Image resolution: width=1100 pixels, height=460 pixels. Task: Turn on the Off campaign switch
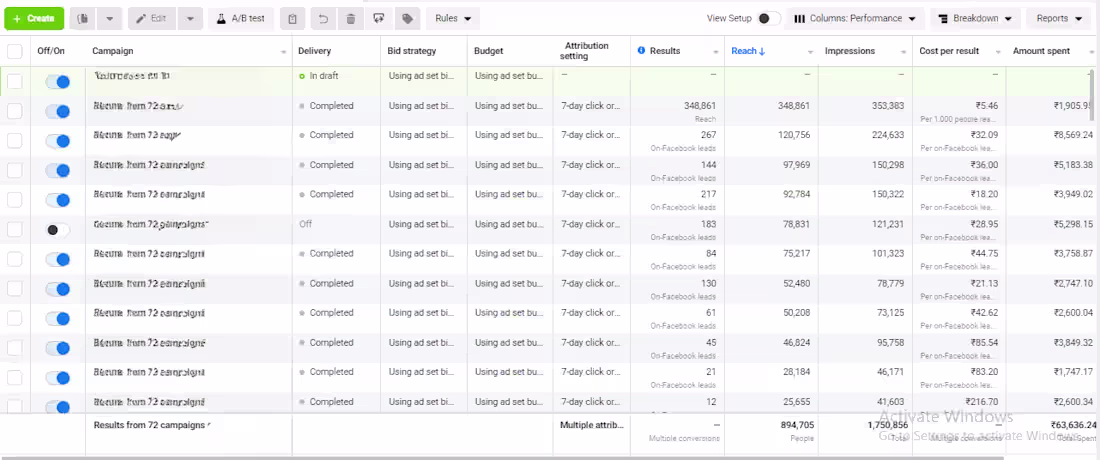click(x=58, y=230)
